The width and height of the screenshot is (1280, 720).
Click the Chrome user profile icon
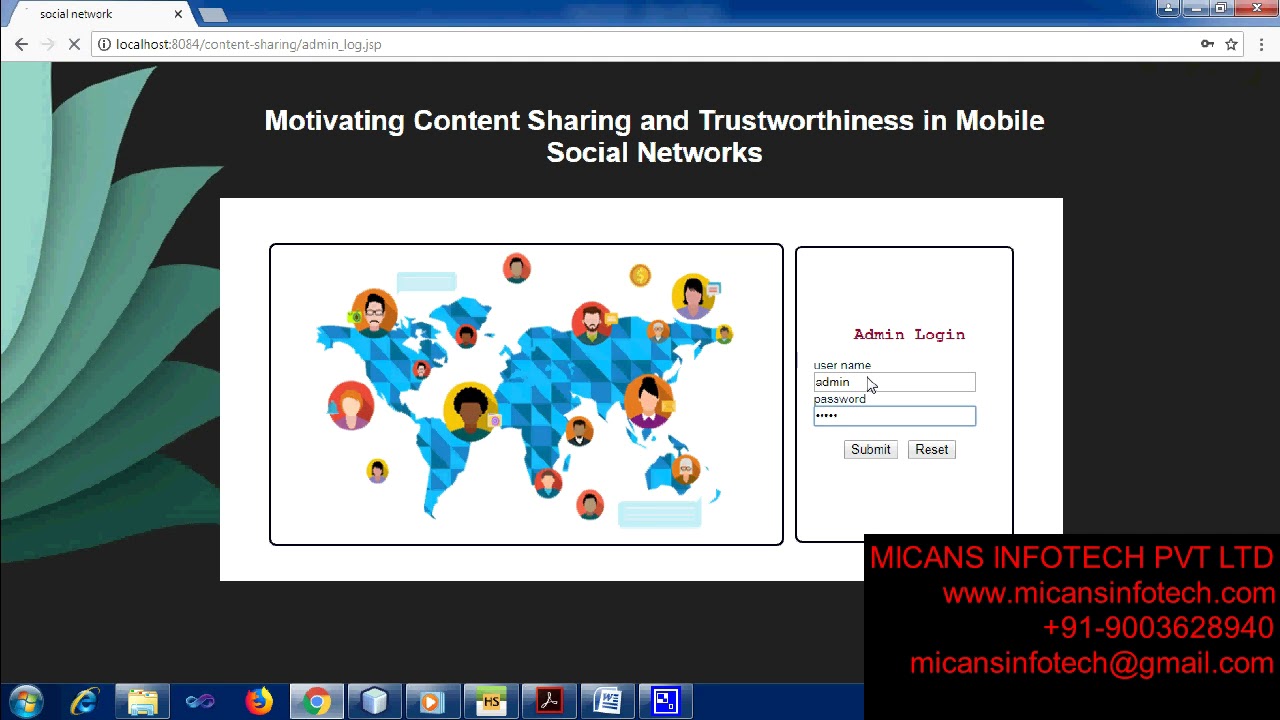(x=1168, y=8)
